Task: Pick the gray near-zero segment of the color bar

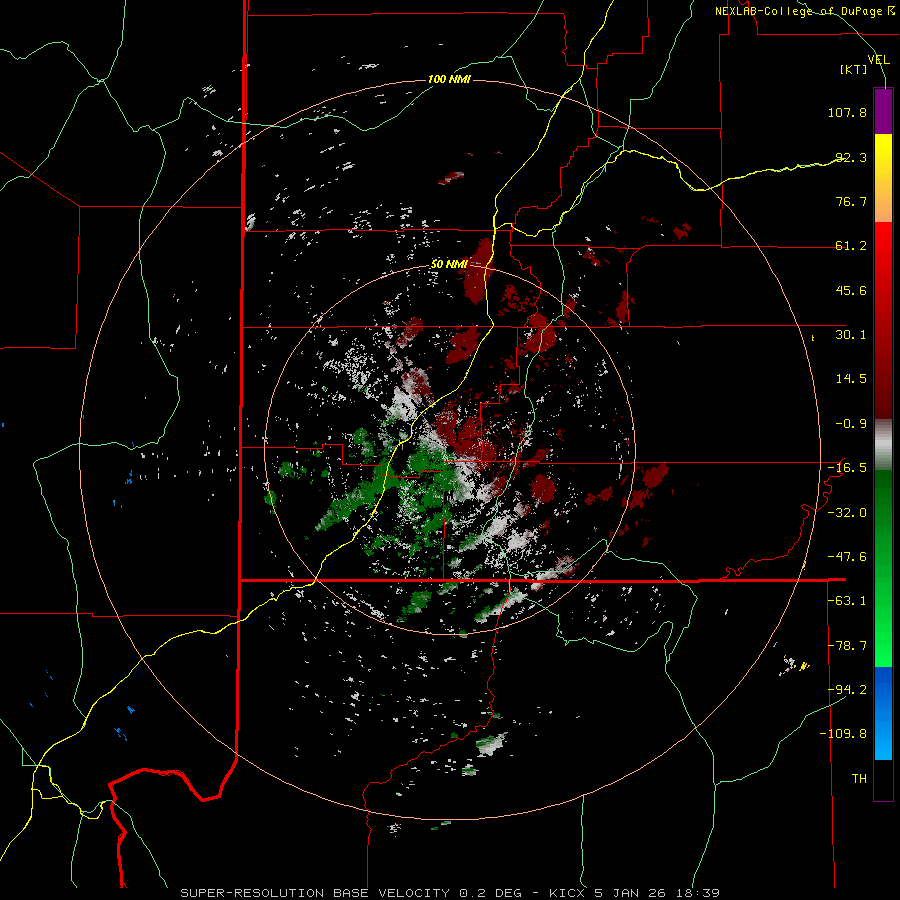Action: (x=883, y=445)
